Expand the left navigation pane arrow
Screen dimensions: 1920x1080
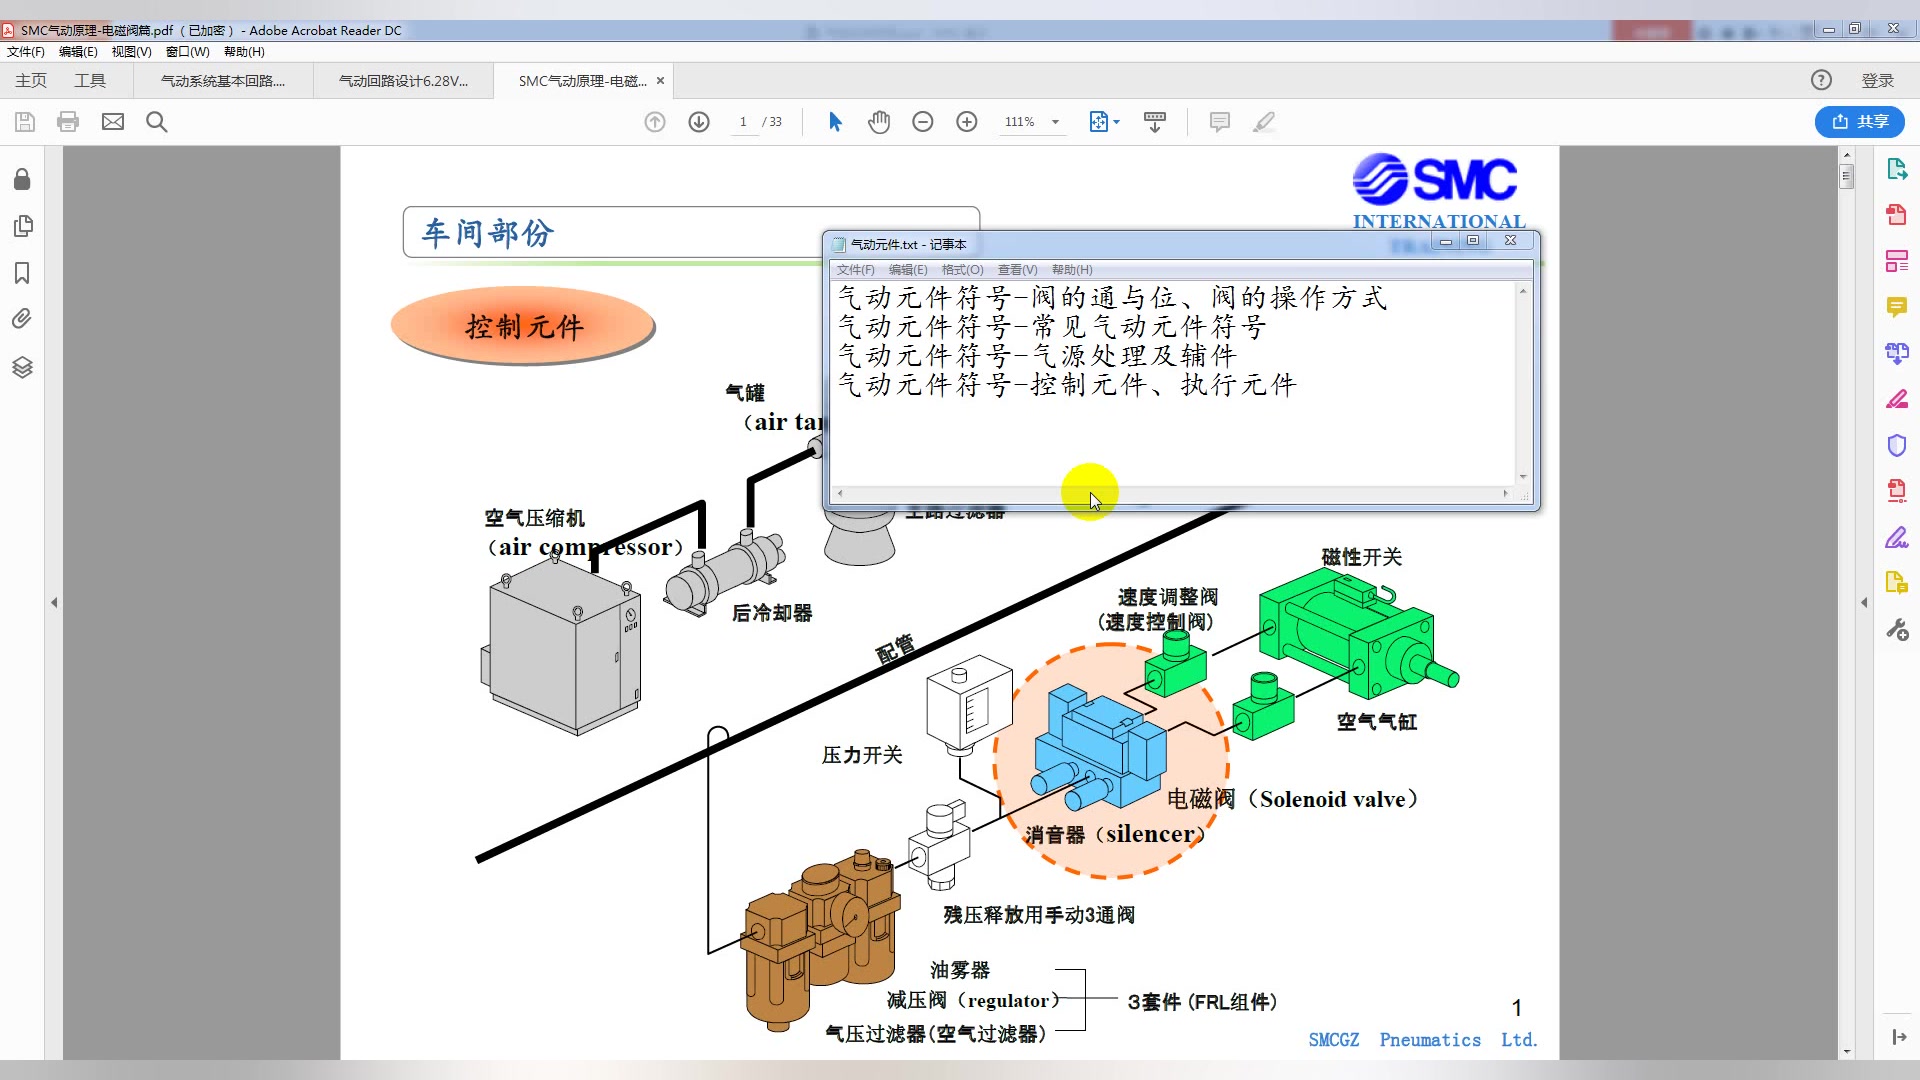click(54, 602)
